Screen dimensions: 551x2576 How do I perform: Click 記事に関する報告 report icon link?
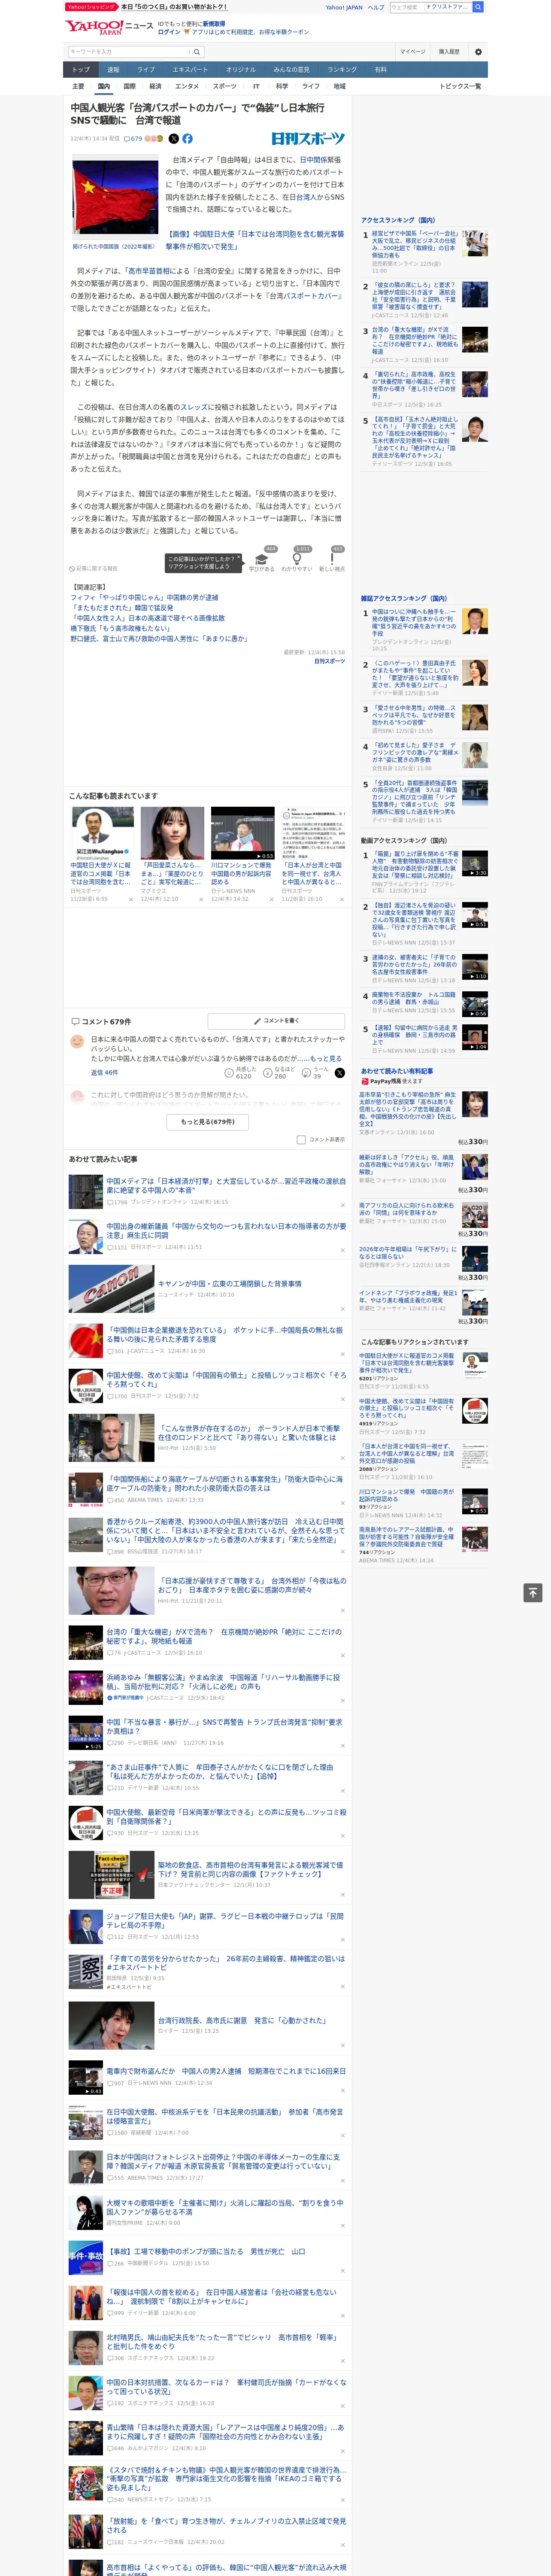coord(93,568)
